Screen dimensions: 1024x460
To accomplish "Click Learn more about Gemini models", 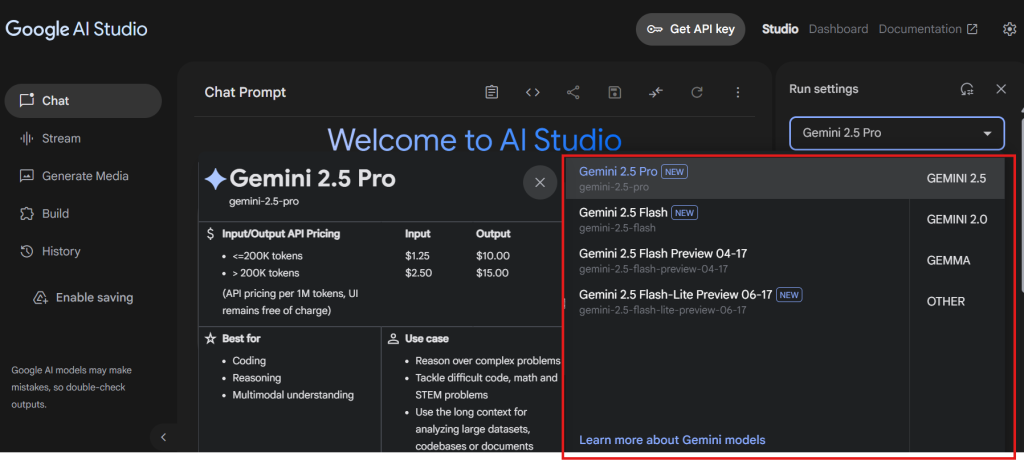I will click(x=672, y=440).
